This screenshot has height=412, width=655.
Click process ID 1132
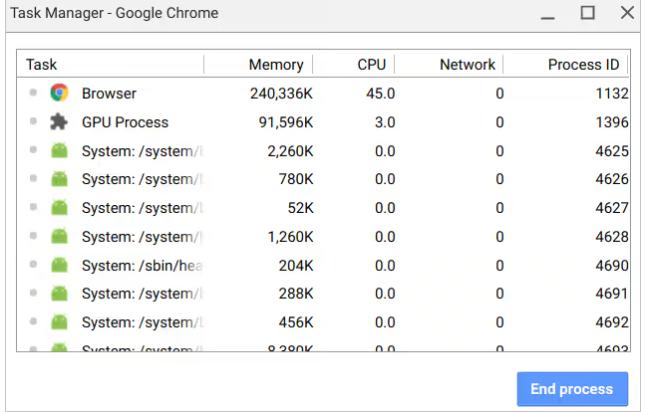click(612, 94)
